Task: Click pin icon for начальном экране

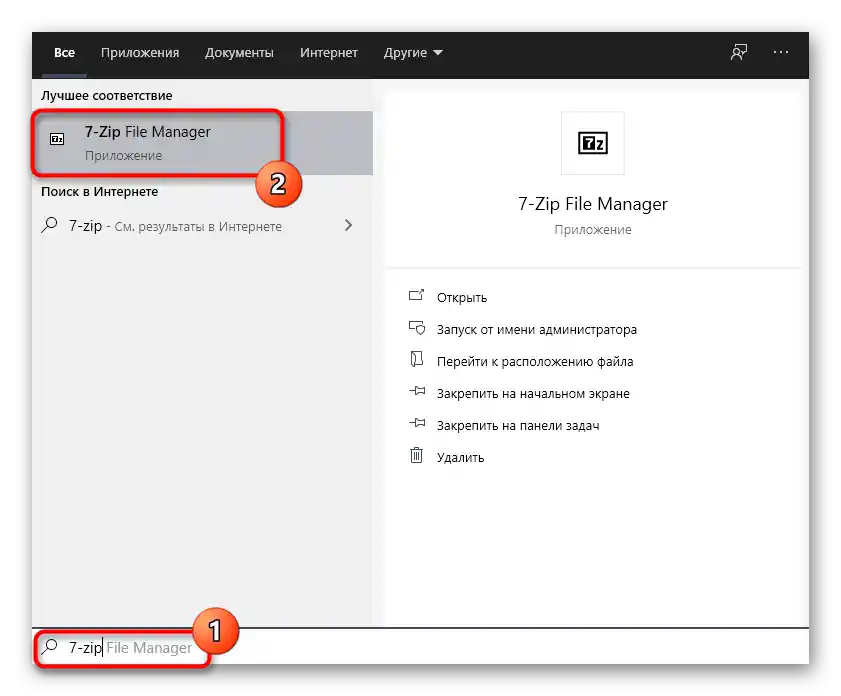Action: [x=417, y=391]
